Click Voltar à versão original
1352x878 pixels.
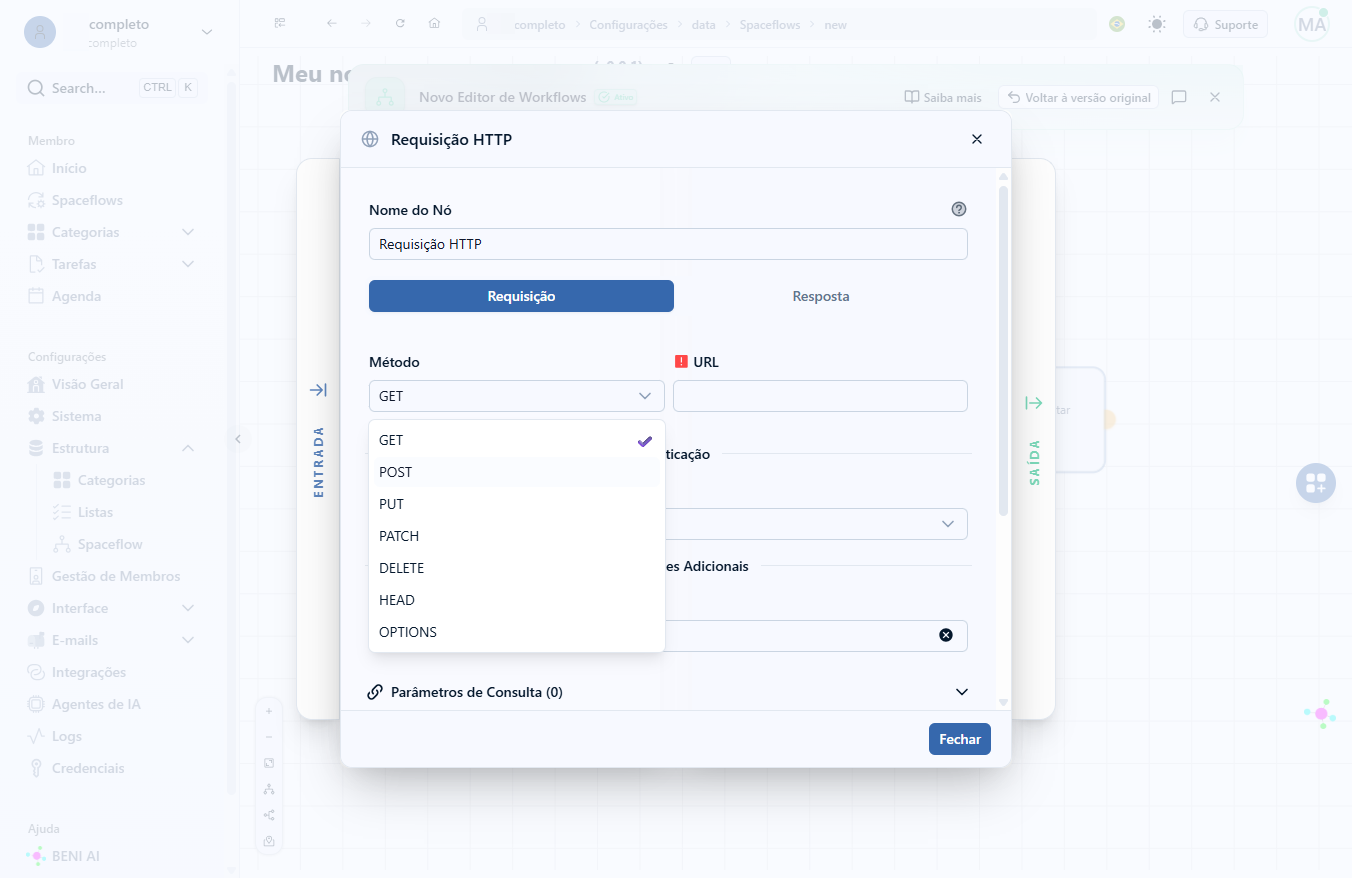(x=1078, y=97)
